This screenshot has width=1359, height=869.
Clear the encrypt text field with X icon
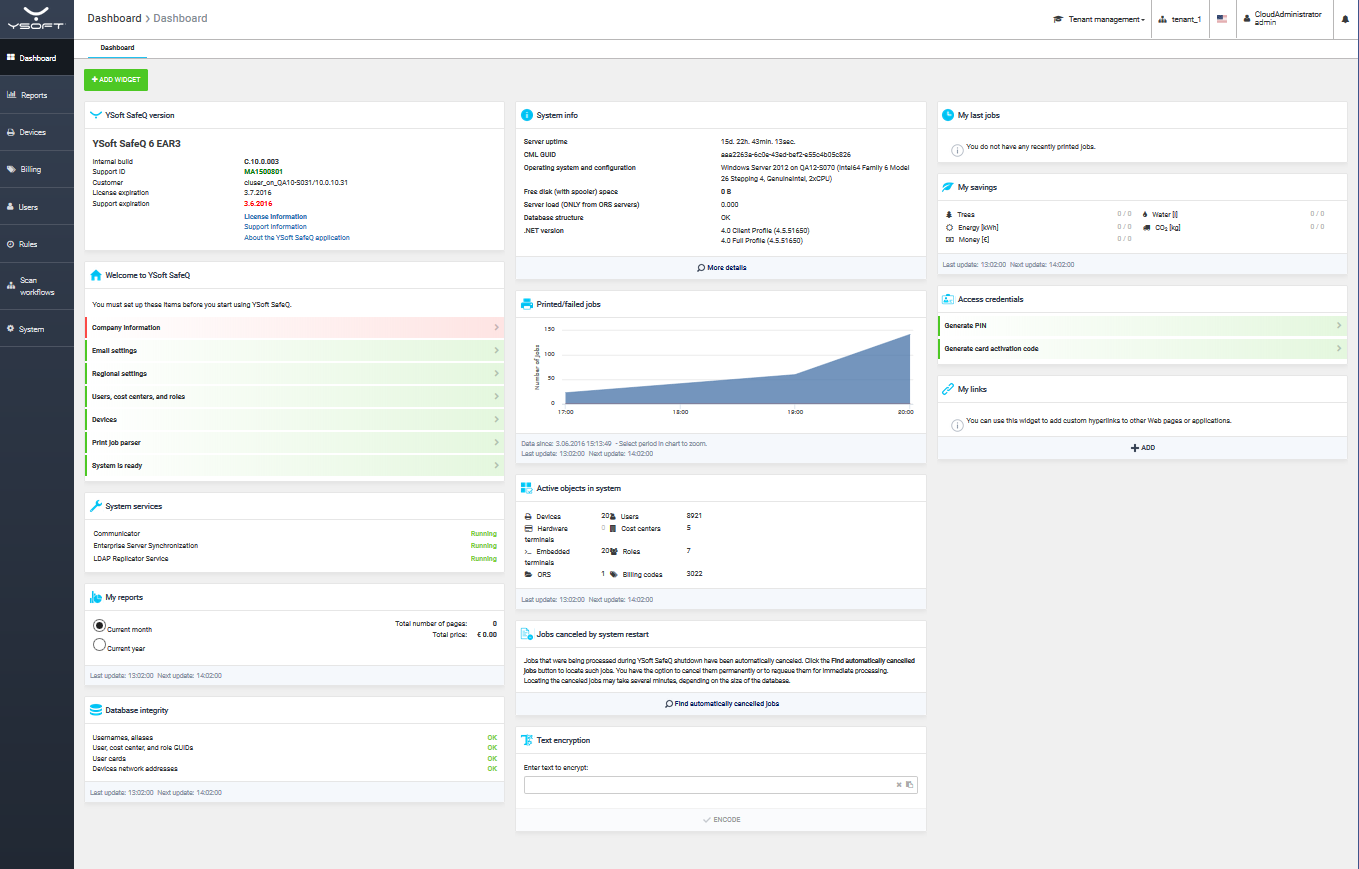899,785
